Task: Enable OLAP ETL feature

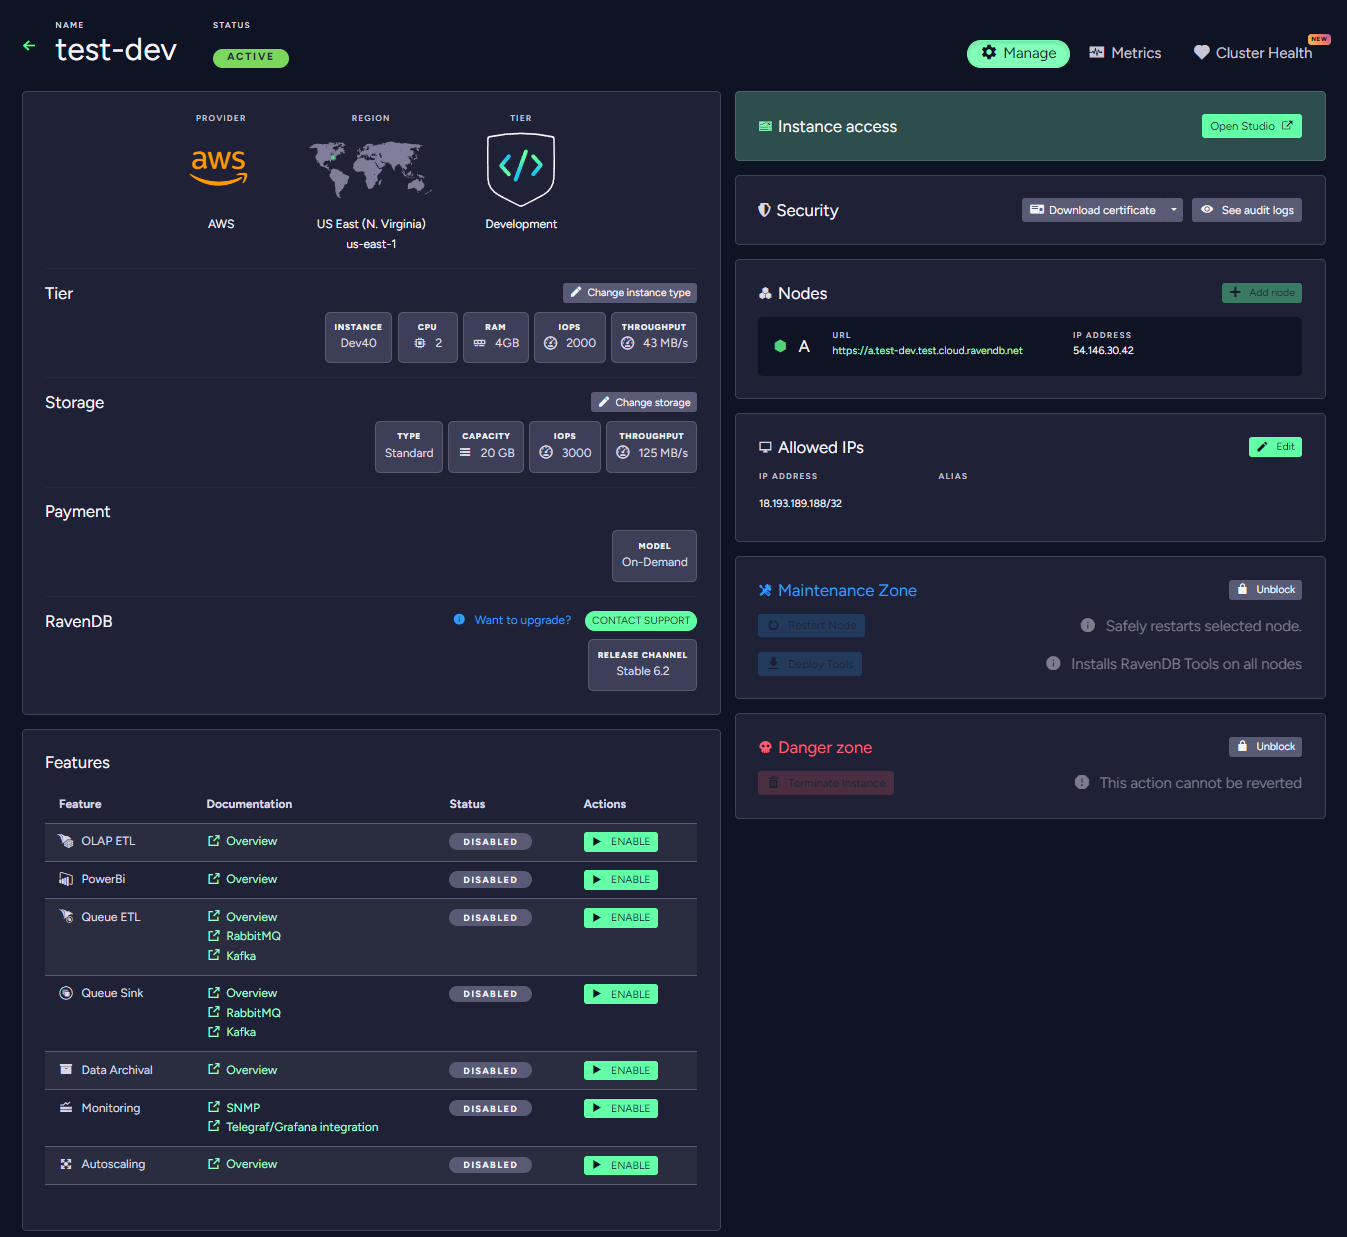Action: coord(621,842)
